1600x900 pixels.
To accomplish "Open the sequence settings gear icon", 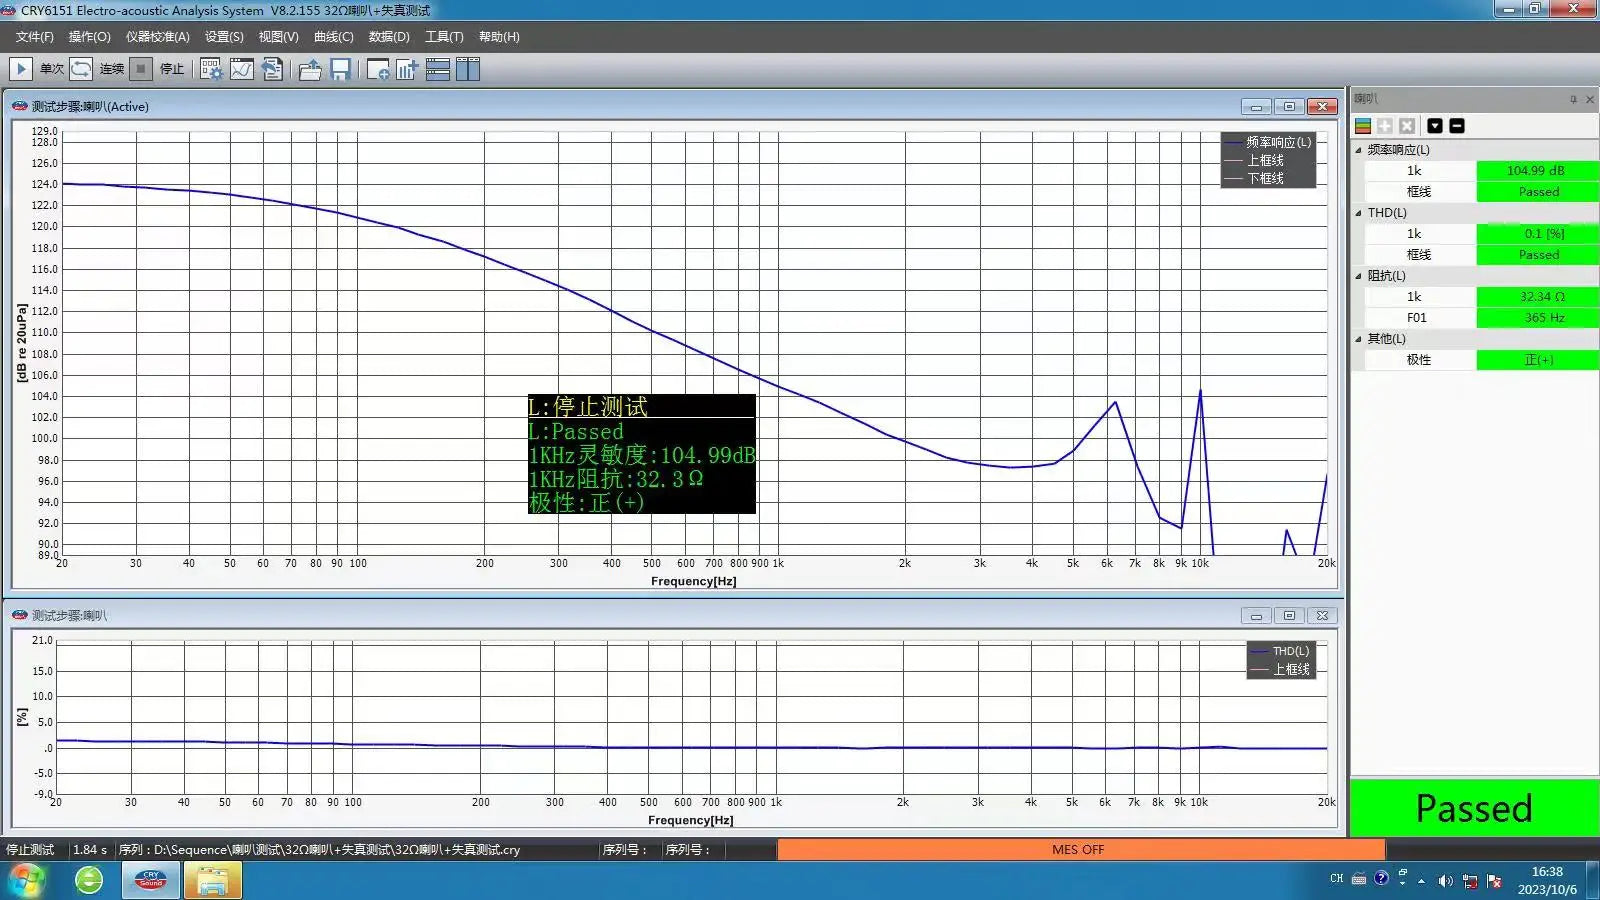I will point(211,69).
